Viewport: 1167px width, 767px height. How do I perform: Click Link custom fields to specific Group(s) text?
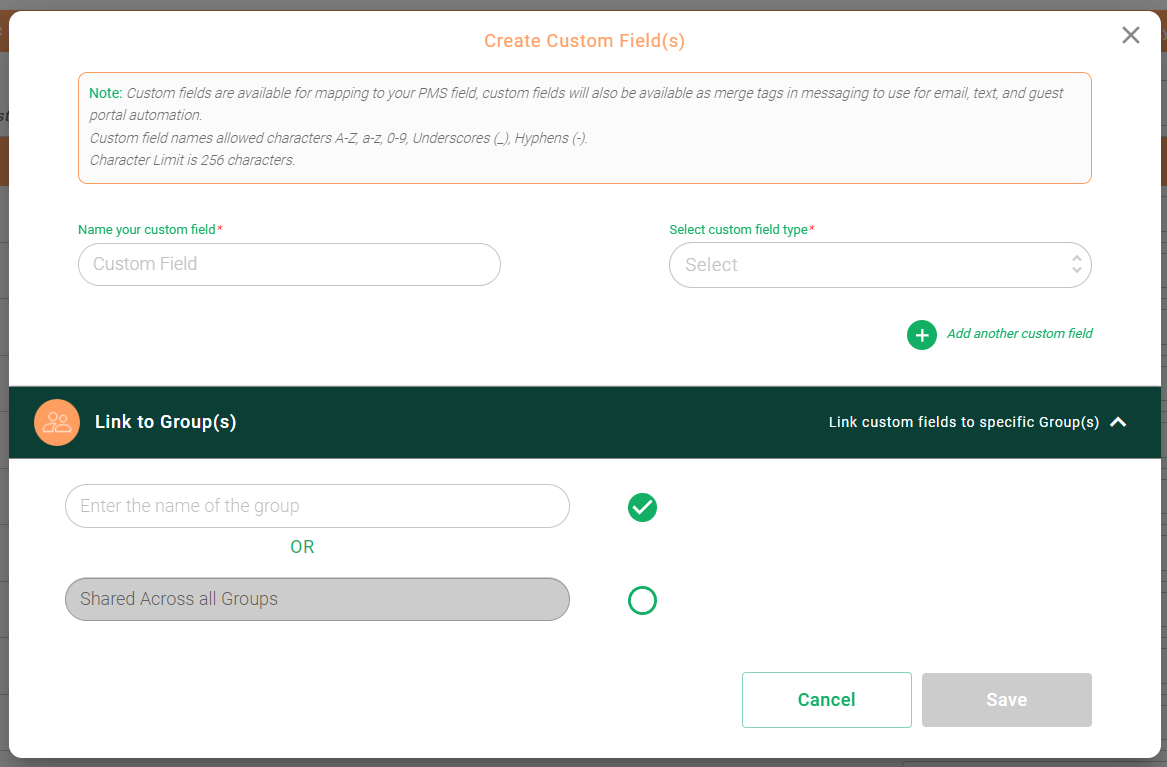[964, 422]
